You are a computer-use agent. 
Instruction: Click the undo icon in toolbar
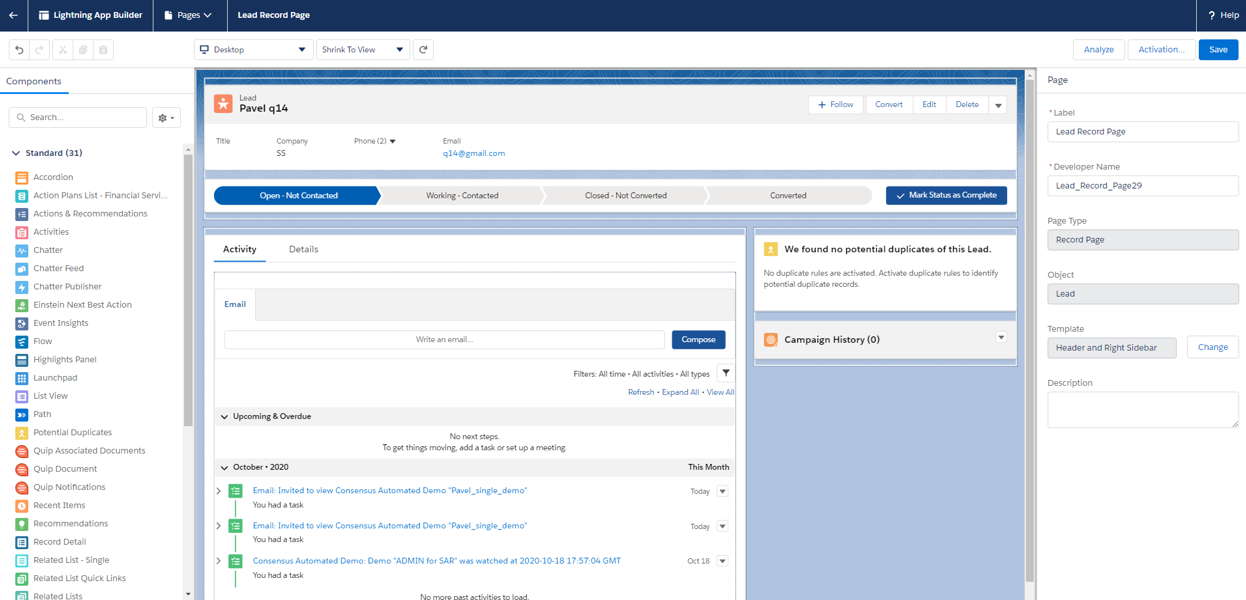(x=19, y=50)
